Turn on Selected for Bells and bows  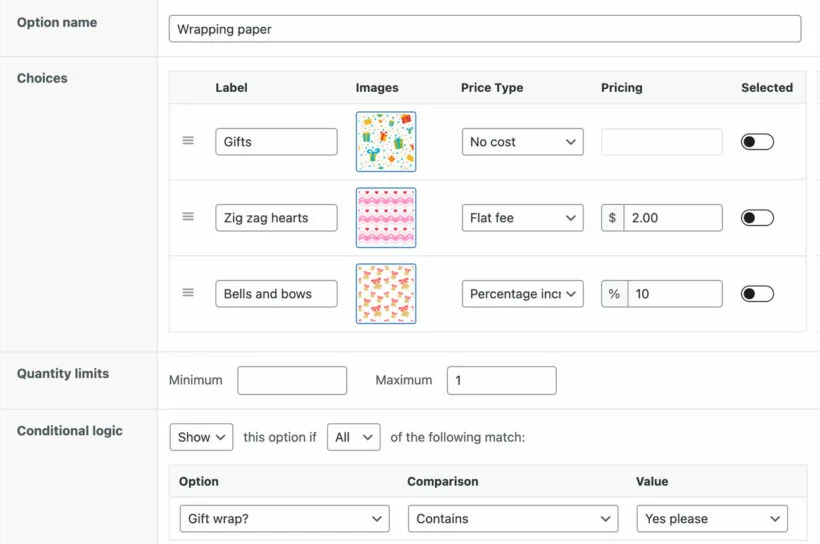tap(757, 294)
